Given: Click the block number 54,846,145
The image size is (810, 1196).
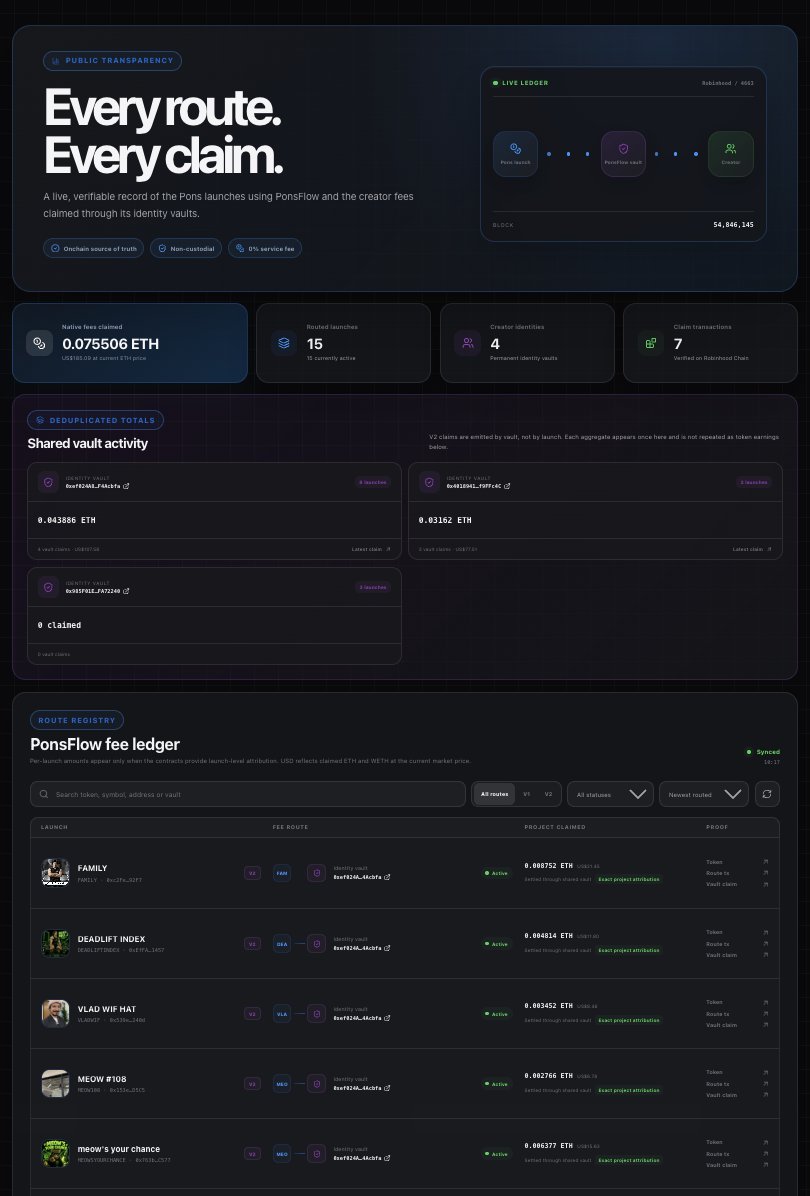Looking at the screenshot, I should point(733,225).
